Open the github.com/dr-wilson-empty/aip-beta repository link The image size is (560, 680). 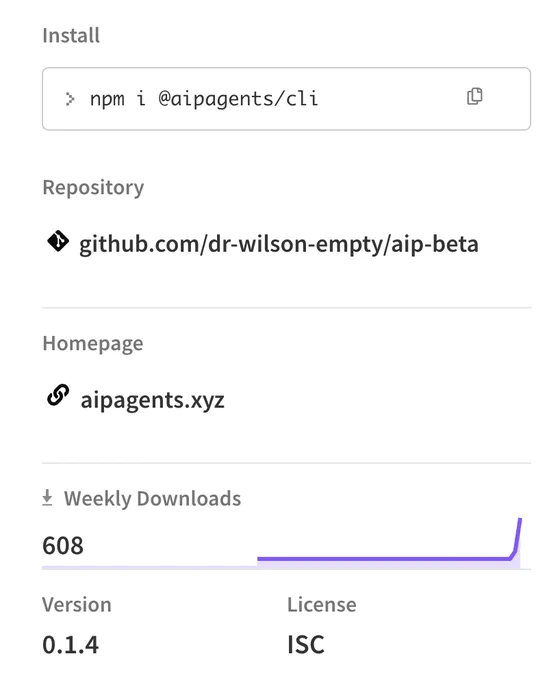(x=278, y=244)
